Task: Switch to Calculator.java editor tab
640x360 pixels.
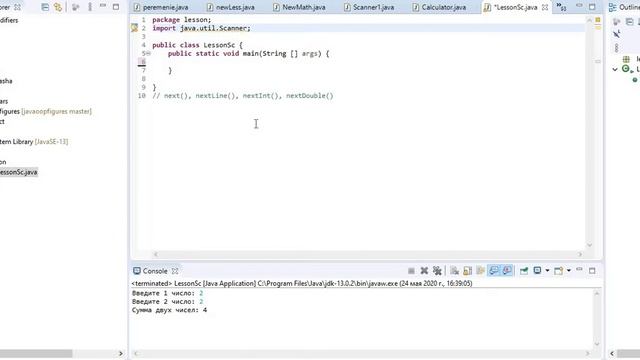Action: pyautogui.click(x=439, y=7)
